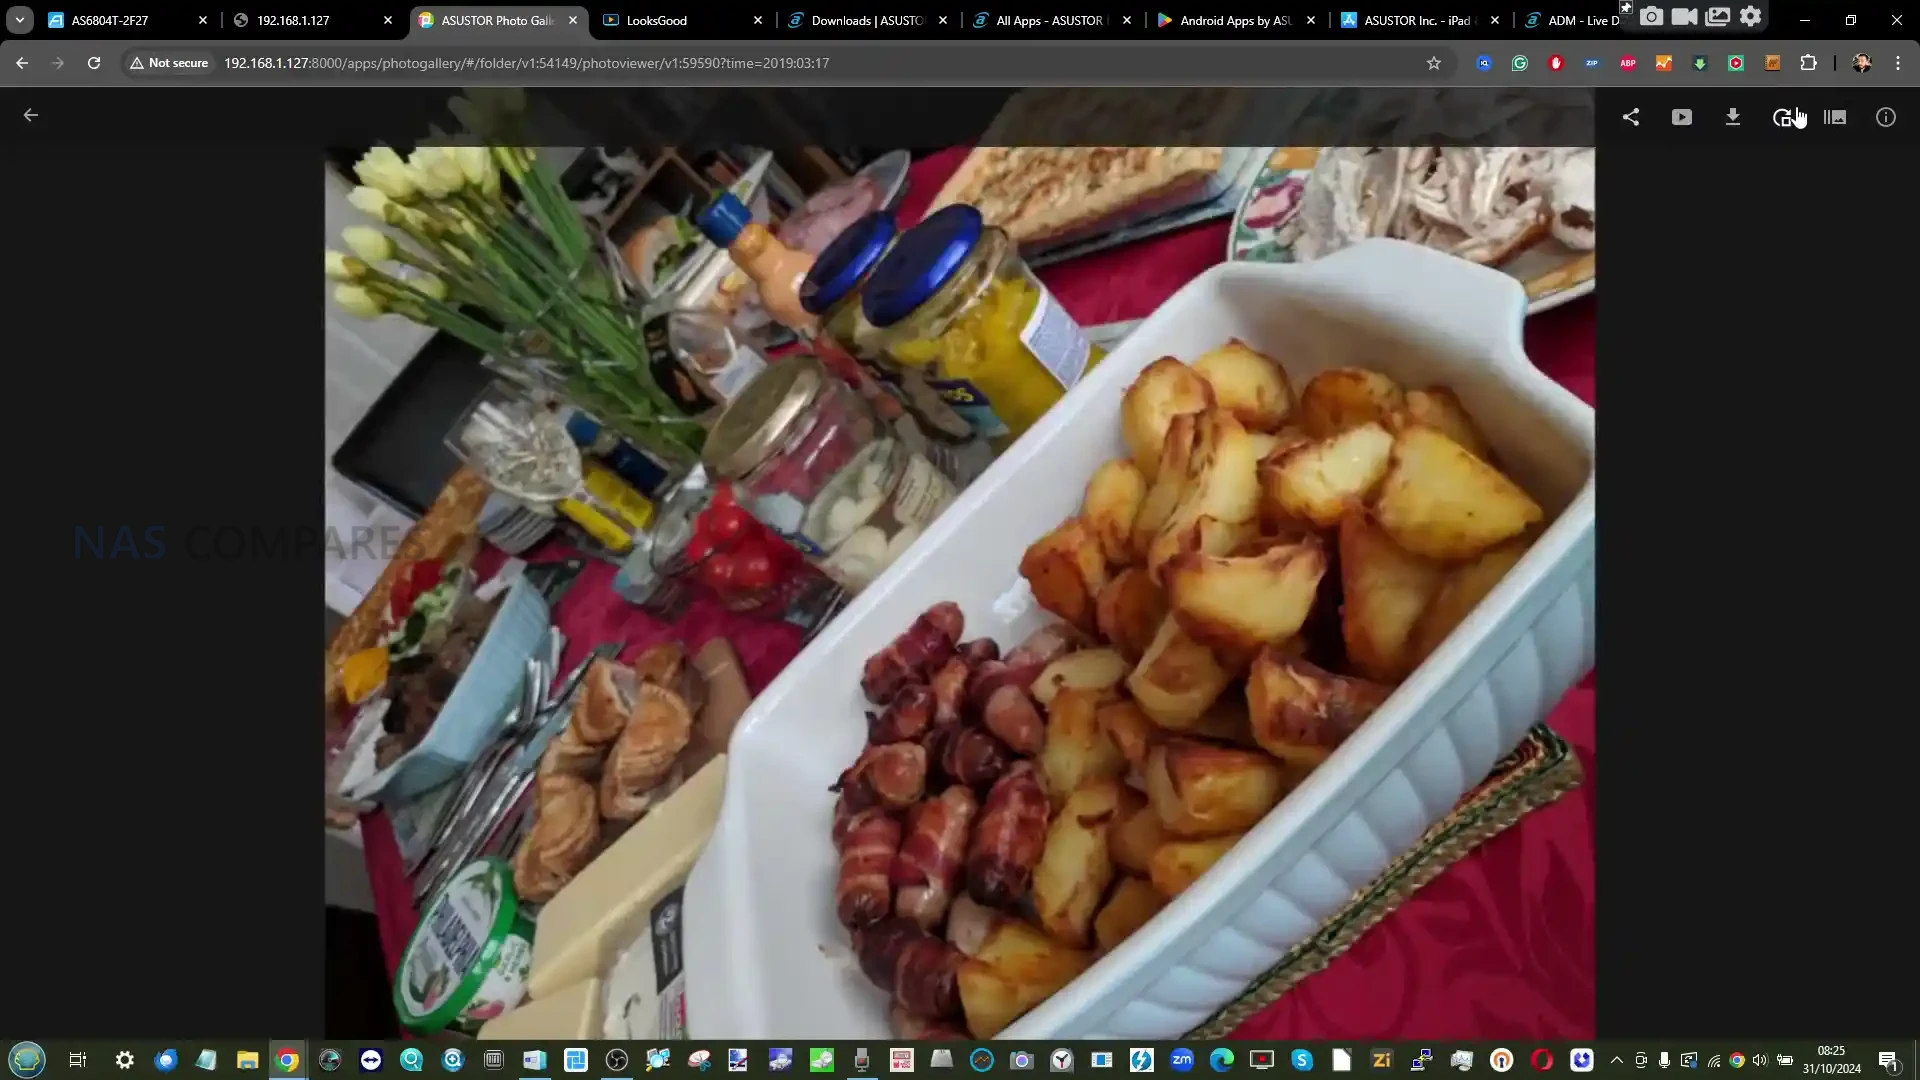Open Chrome three-dot menu
The height and width of the screenshot is (1080, 1920).
1898,63
